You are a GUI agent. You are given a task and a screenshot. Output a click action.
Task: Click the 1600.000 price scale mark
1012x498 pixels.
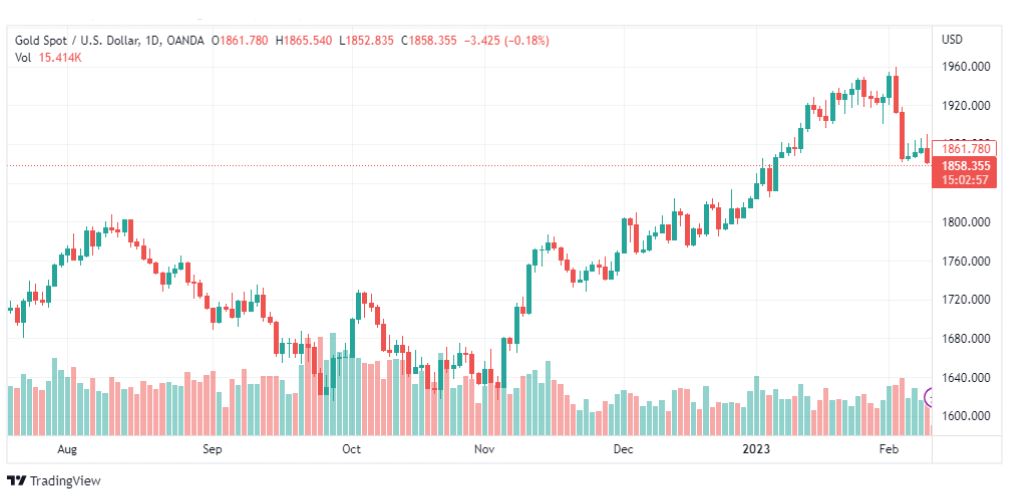click(966, 416)
